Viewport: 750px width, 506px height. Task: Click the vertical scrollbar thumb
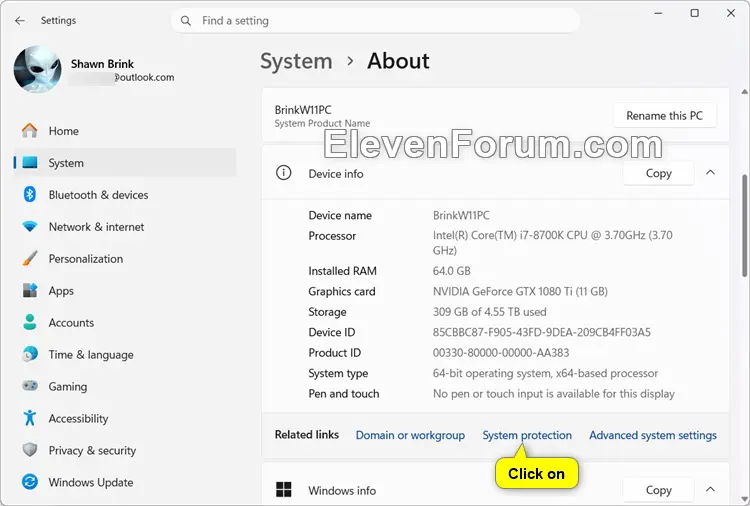(x=744, y=226)
